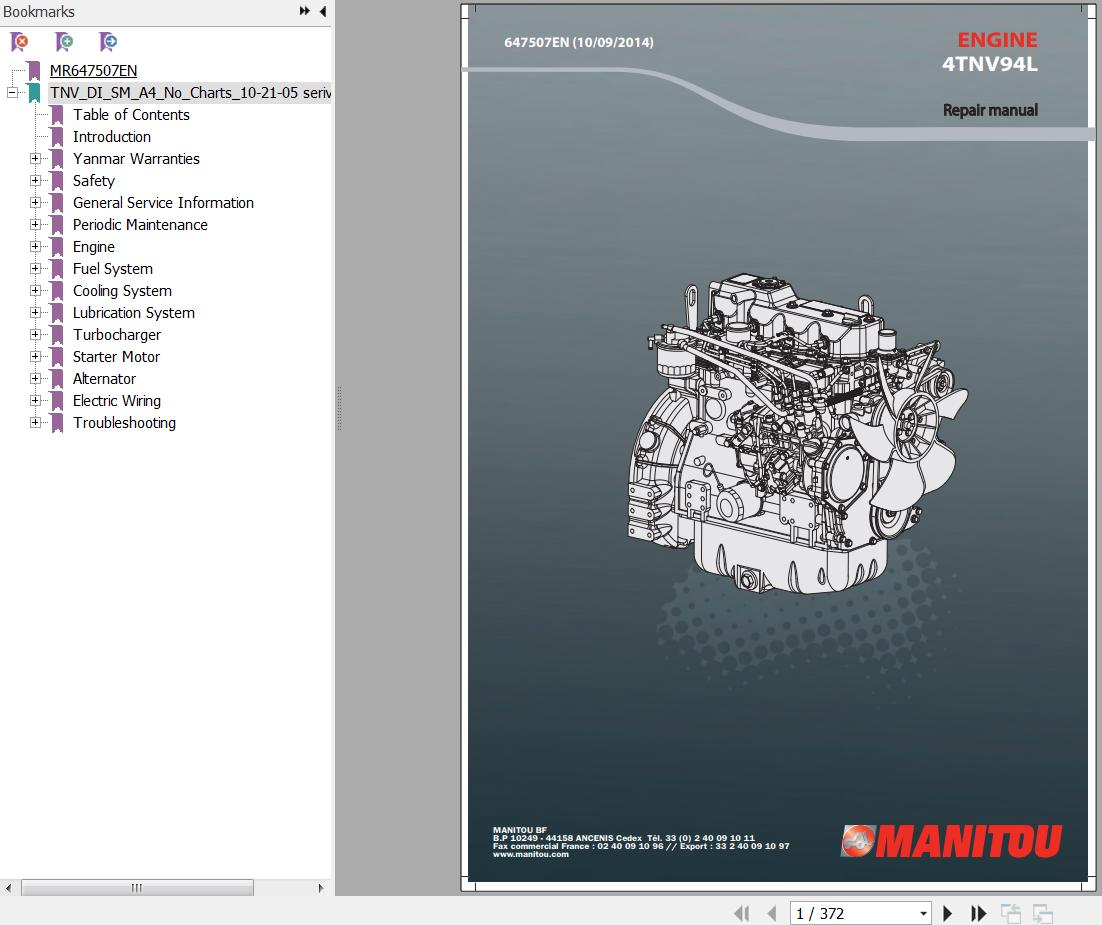Select the Yanmar Warranties bookmark text
Screen dimensions: 1102x925
click(x=136, y=159)
